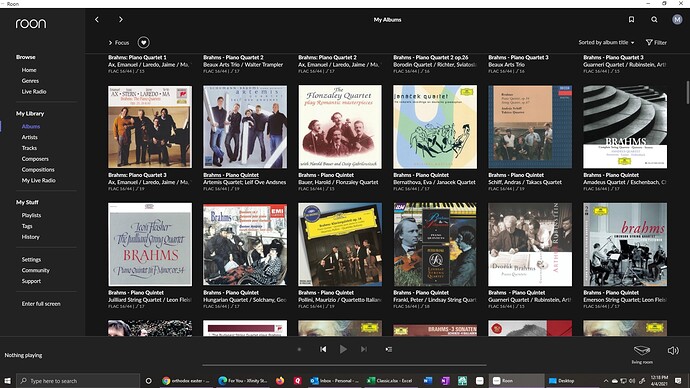Click artist text Bernathova, Eva / Janacek Quartet
Viewport: 690px width, 388px height.
pyautogui.click(x=434, y=182)
